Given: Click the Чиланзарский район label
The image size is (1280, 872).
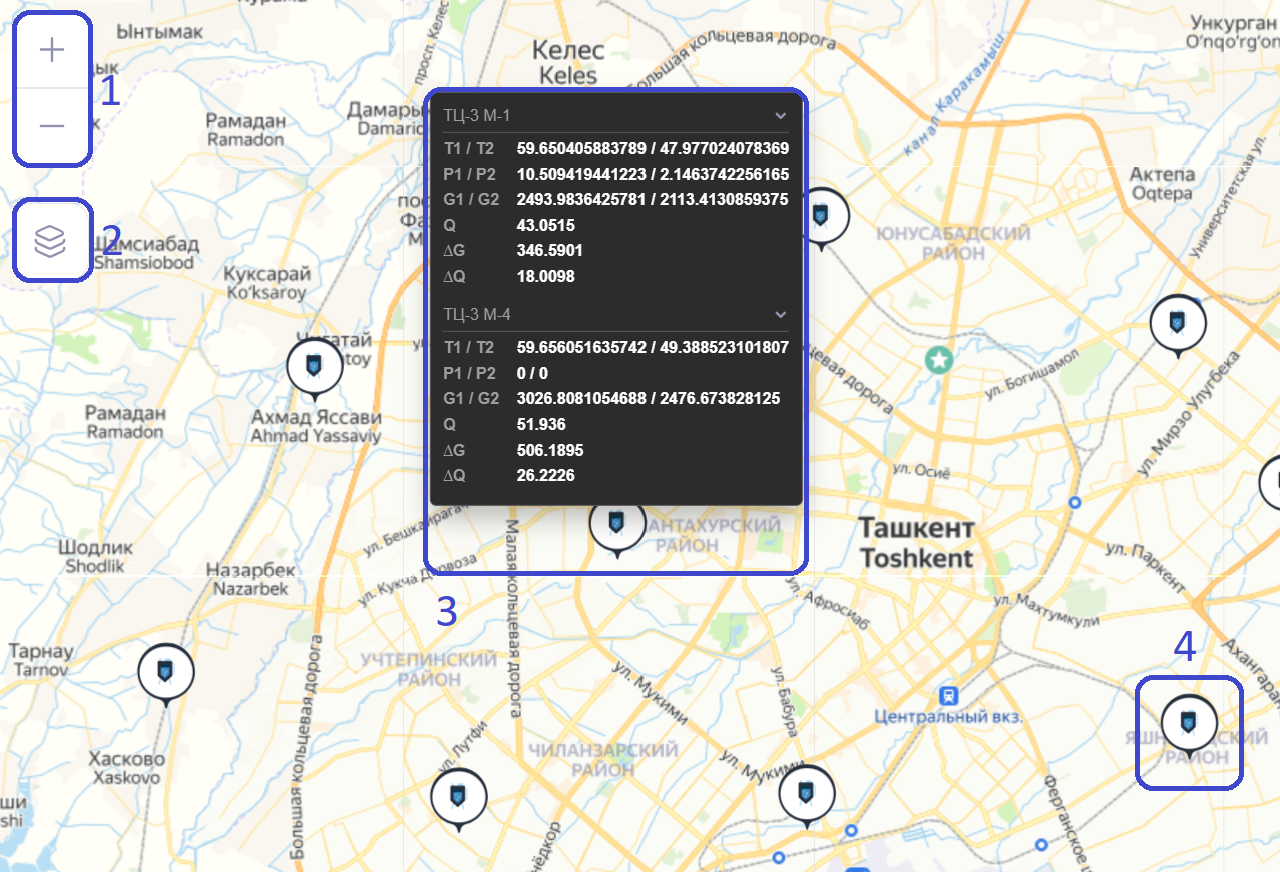Looking at the screenshot, I should tap(603, 759).
